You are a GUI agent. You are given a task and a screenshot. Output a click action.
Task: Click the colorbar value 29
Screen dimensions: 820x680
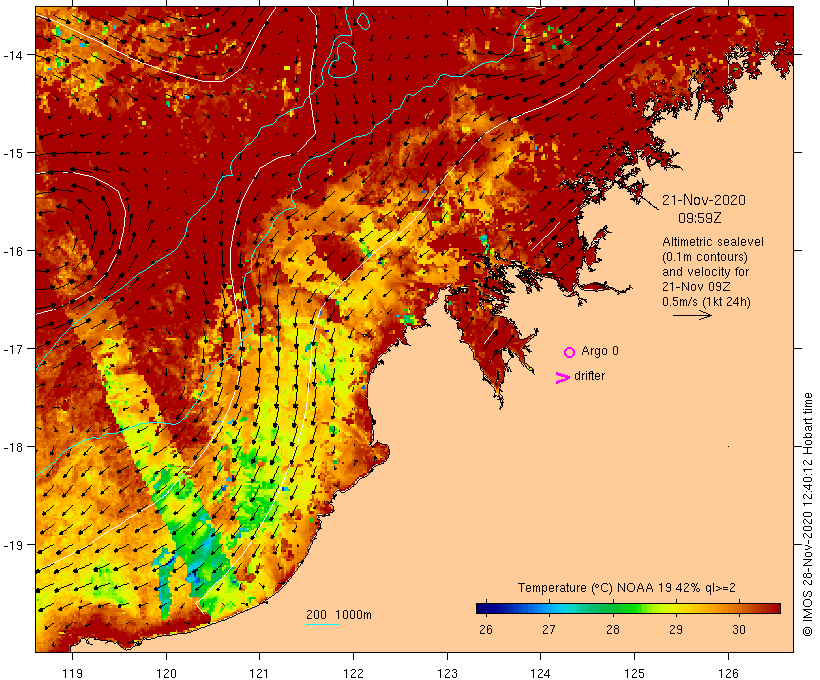pyautogui.click(x=676, y=629)
